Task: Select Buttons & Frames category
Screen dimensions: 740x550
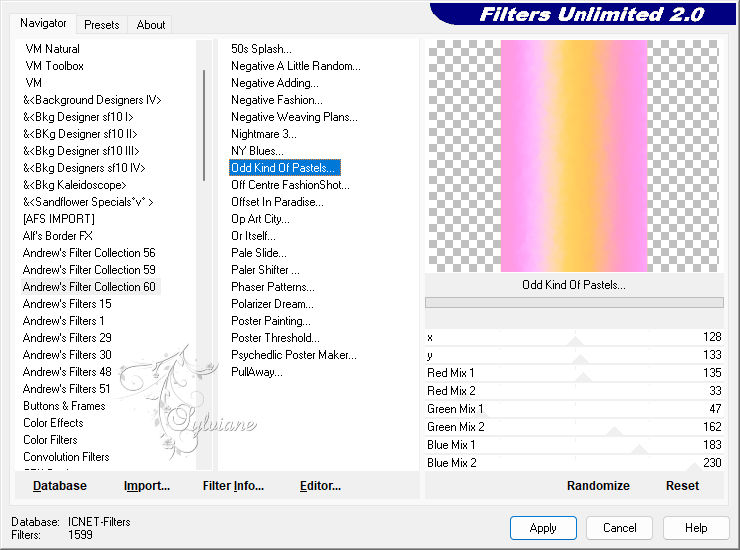Action: [64, 406]
